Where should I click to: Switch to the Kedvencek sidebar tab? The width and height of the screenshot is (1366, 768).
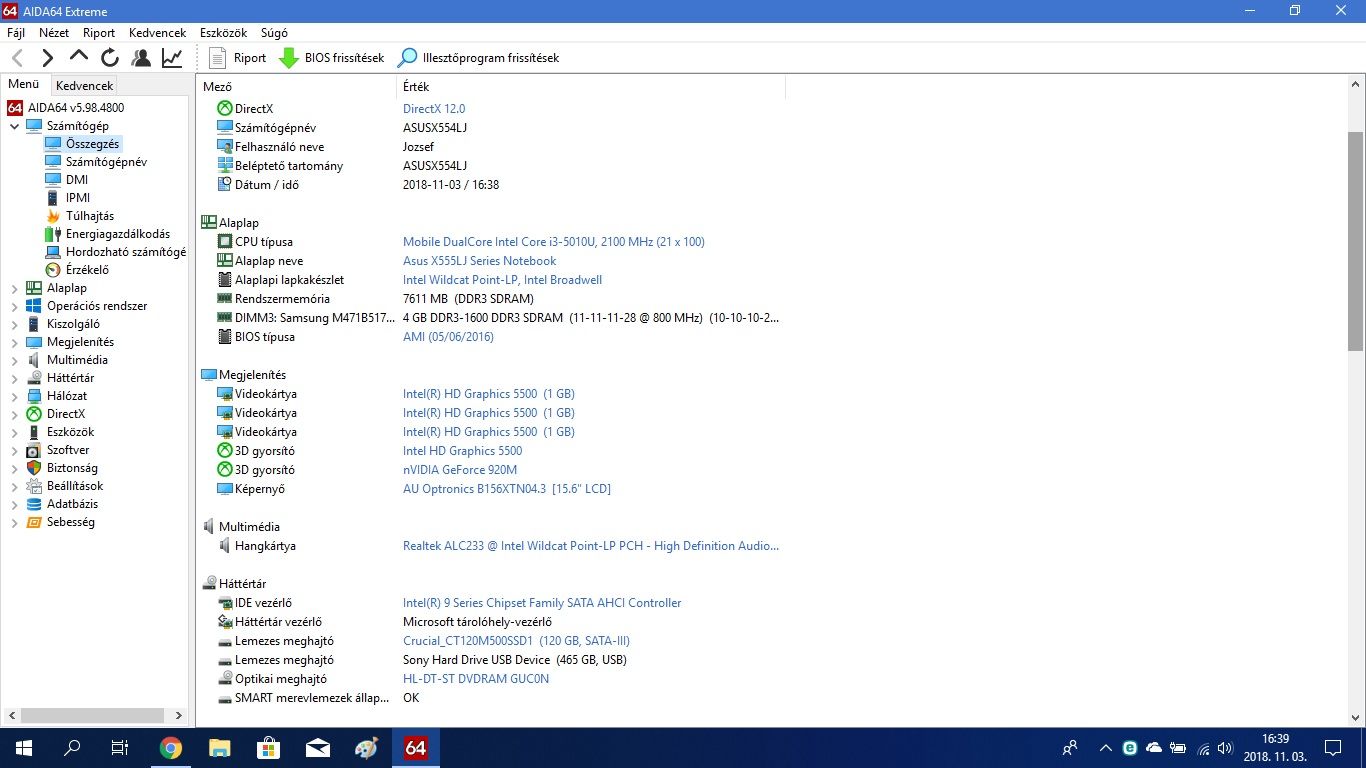pos(84,86)
